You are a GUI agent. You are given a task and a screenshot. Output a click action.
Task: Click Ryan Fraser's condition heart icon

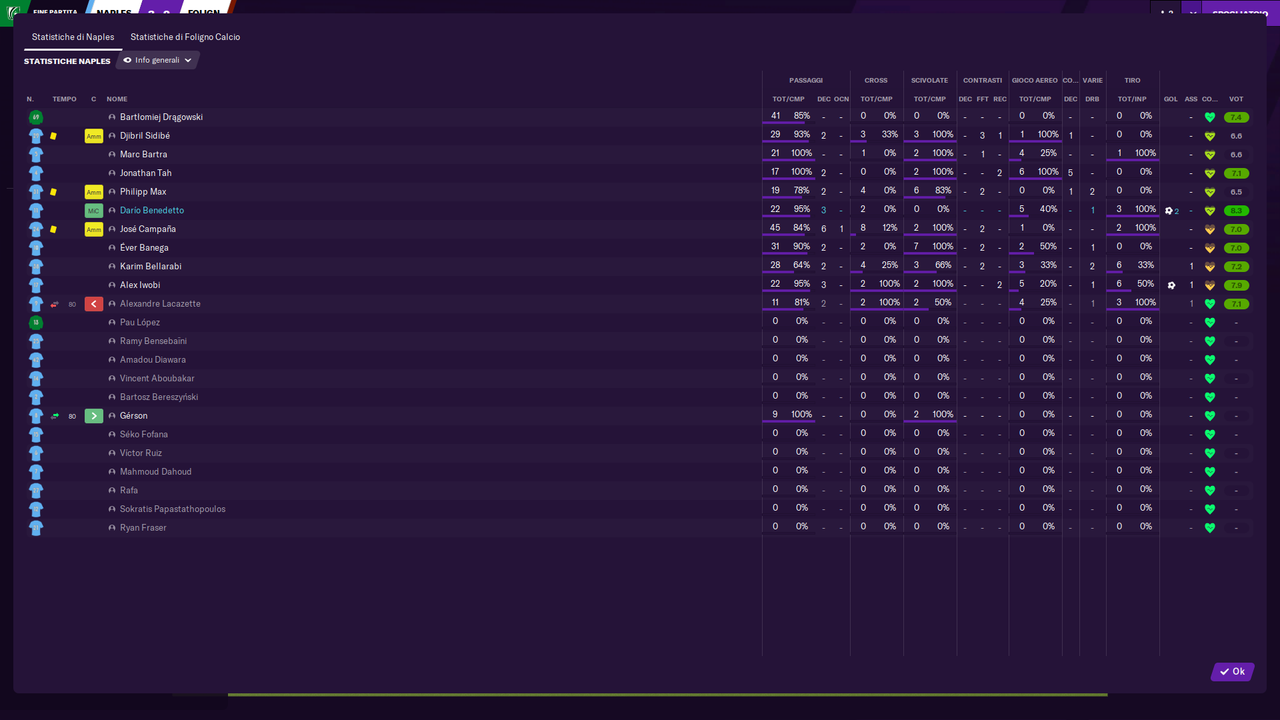1210,528
